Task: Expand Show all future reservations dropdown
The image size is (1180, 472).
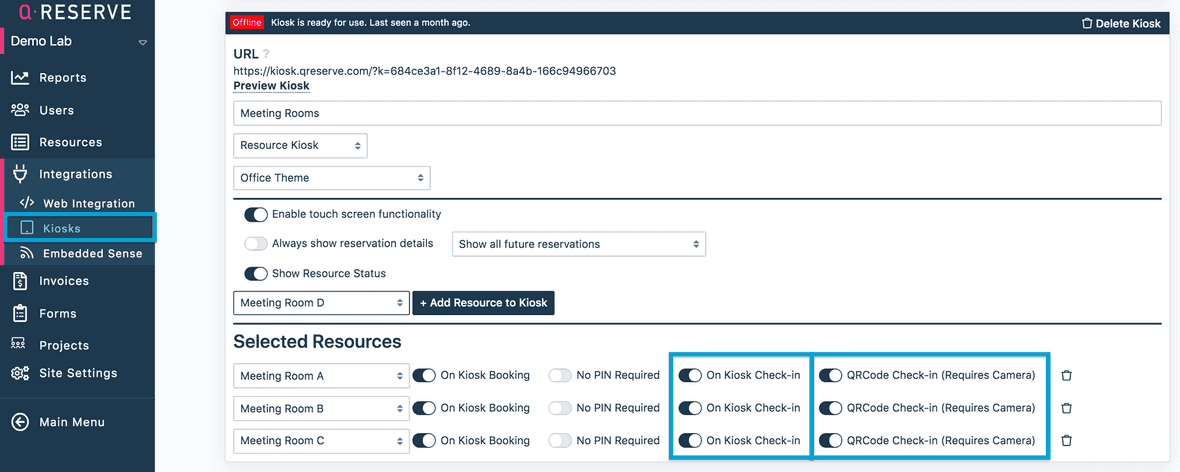Action: point(579,244)
